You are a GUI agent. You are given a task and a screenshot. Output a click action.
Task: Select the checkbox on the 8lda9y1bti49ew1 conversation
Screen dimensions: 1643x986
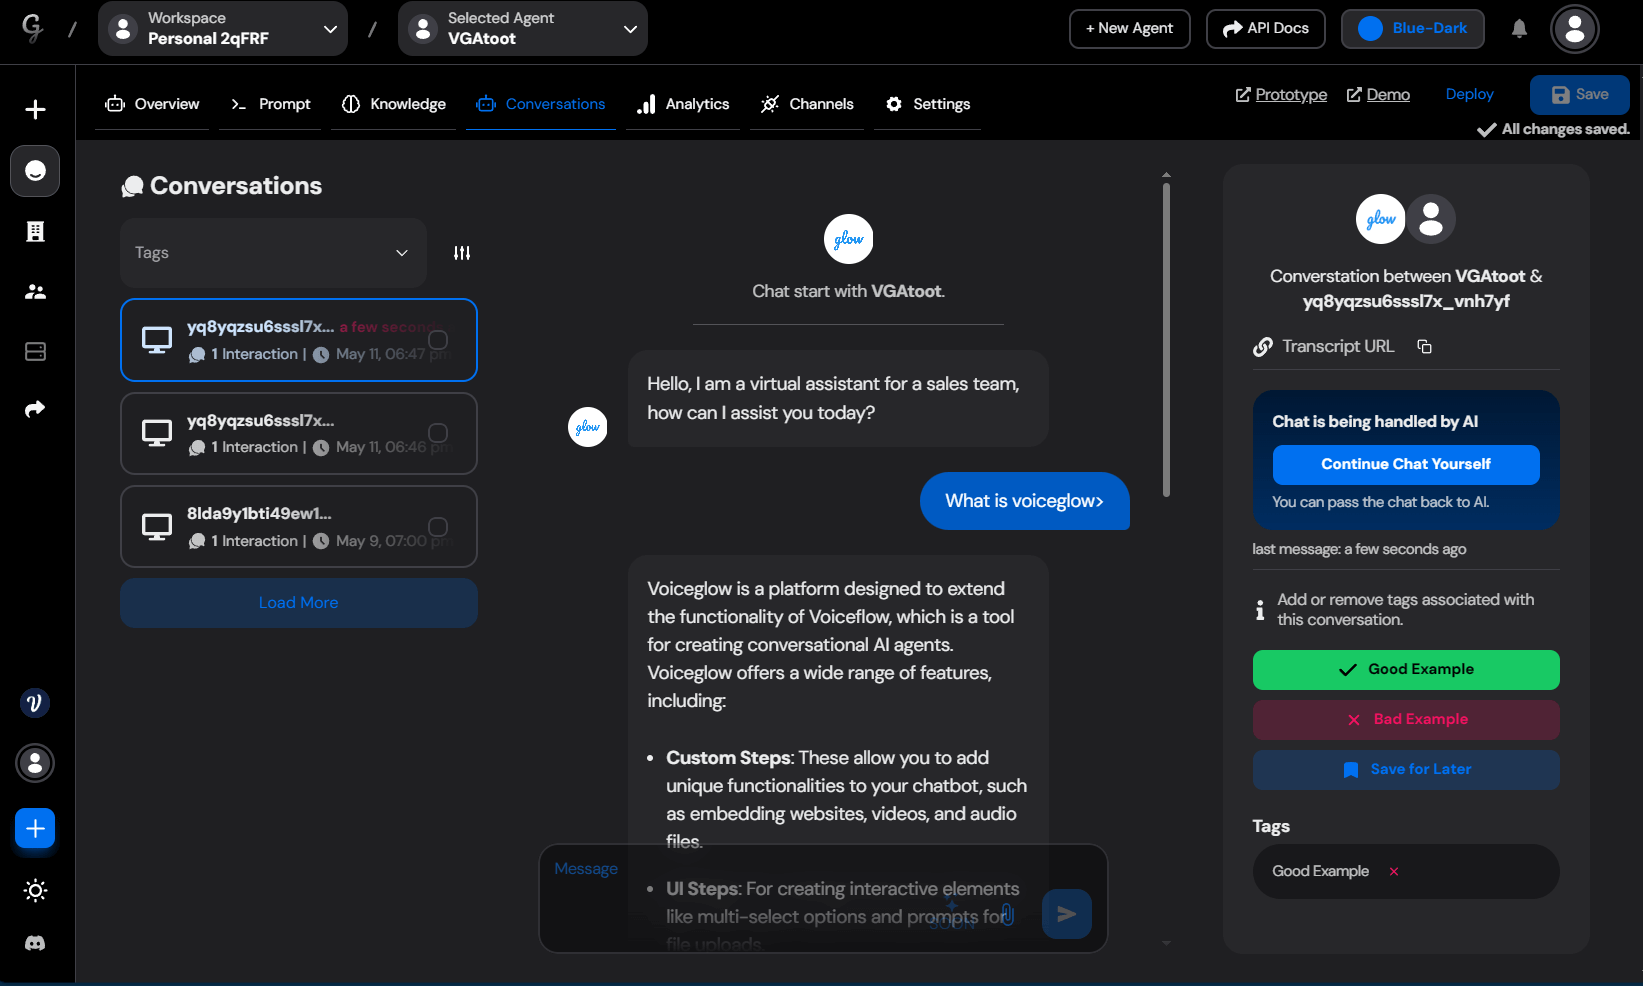pos(438,527)
